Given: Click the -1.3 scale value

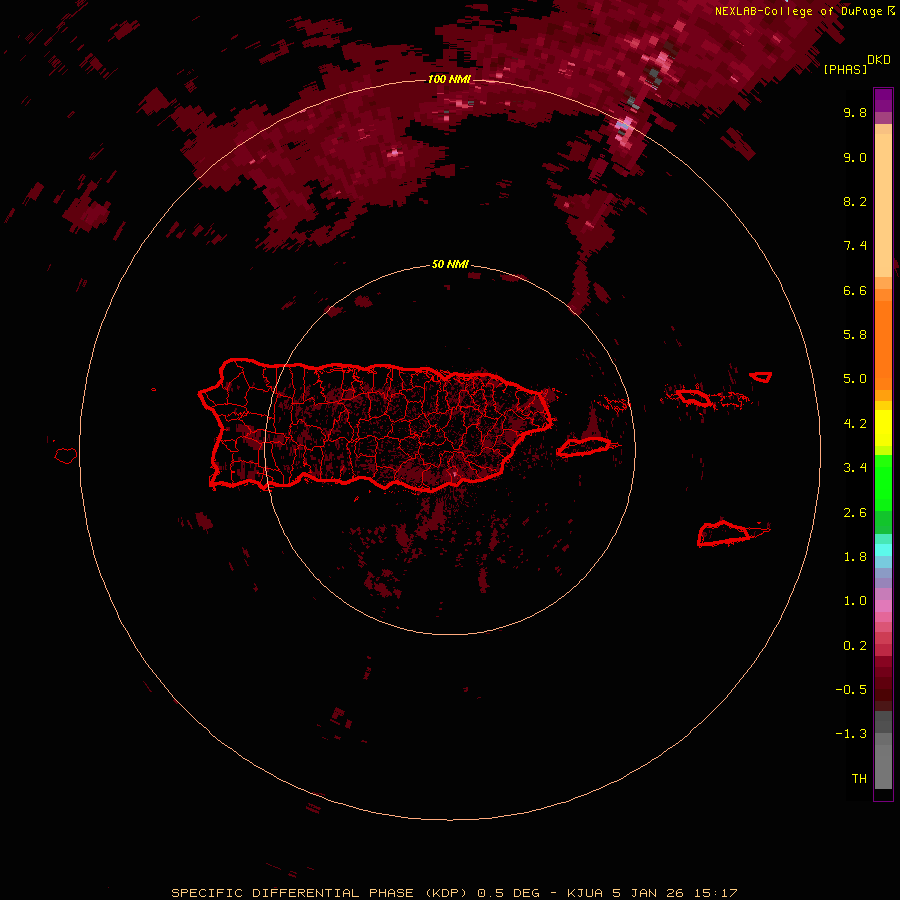Looking at the screenshot, I should 851,734.
